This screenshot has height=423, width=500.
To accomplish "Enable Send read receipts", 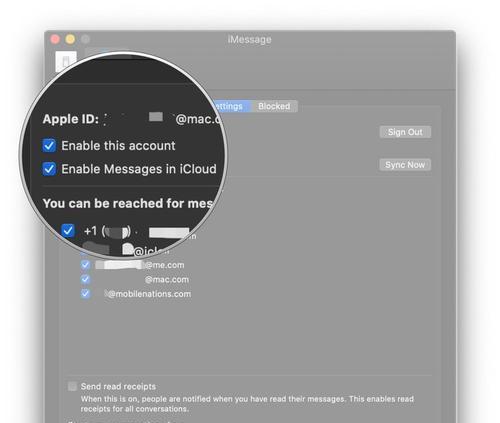I will tap(72, 386).
